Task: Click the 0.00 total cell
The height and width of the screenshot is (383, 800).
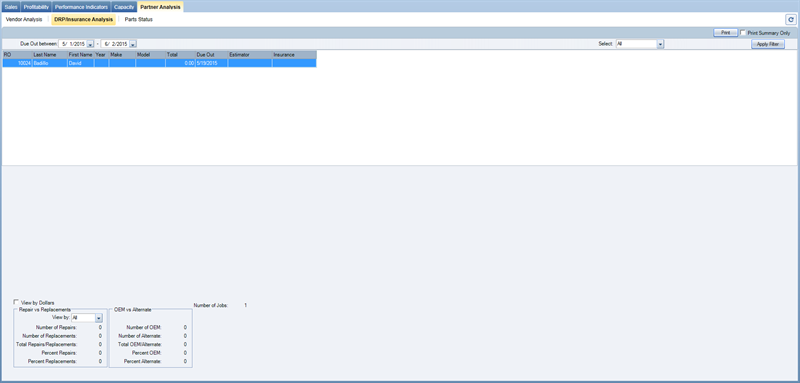Action: [x=180, y=63]
